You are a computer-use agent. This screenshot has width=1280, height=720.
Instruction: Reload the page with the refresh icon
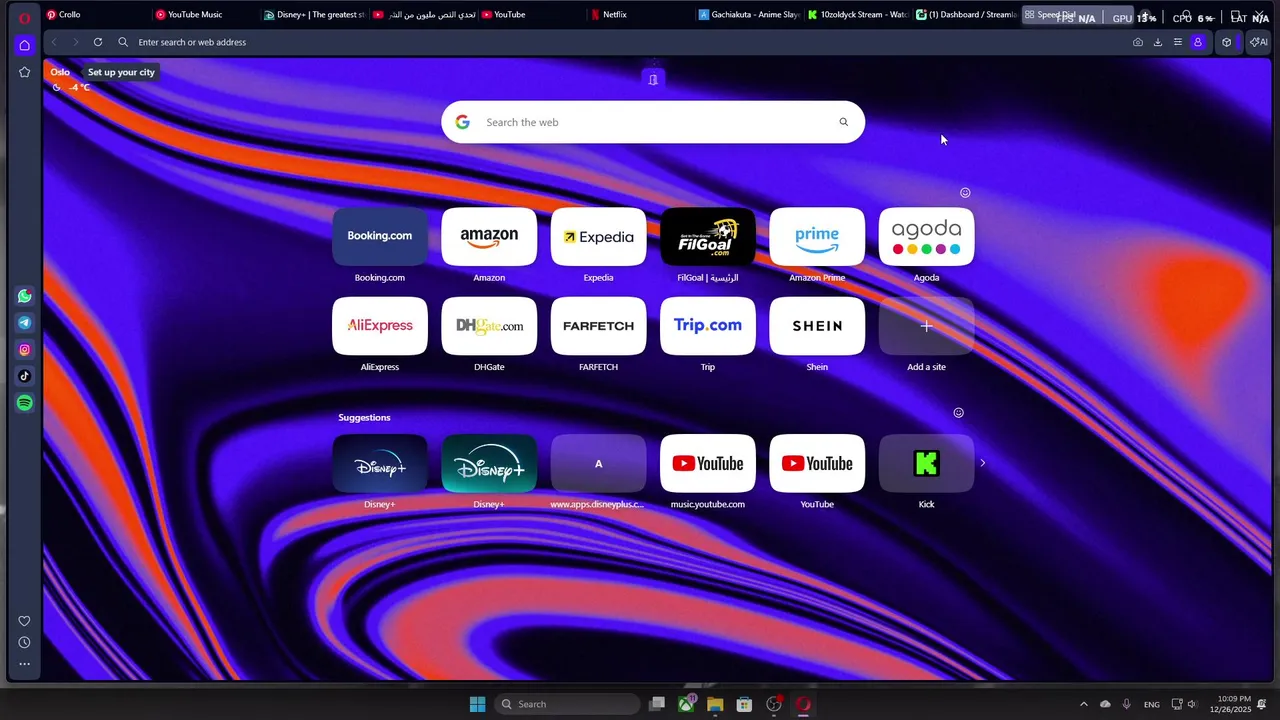[98, 42]
